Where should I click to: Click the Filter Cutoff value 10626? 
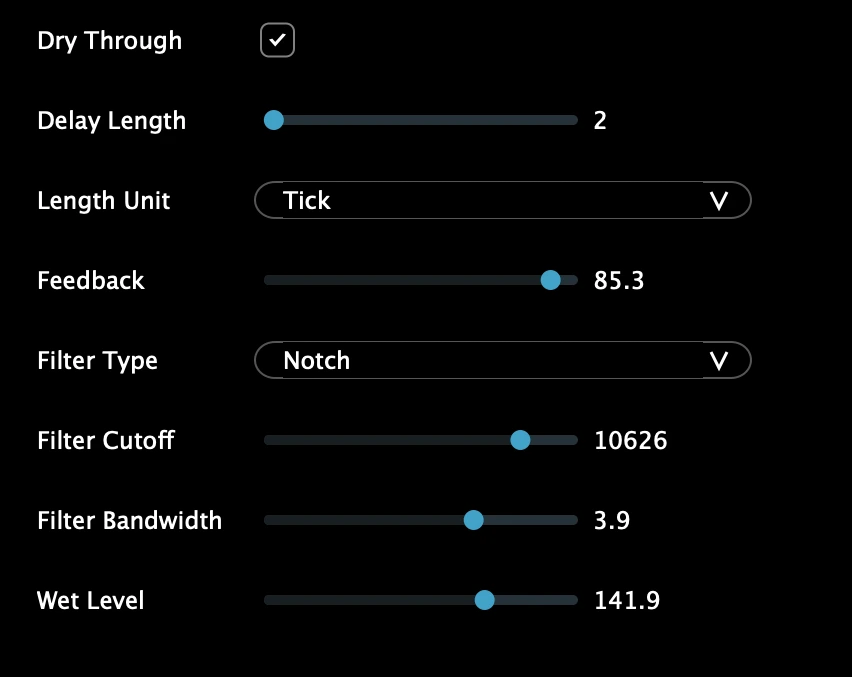(630, 441)
